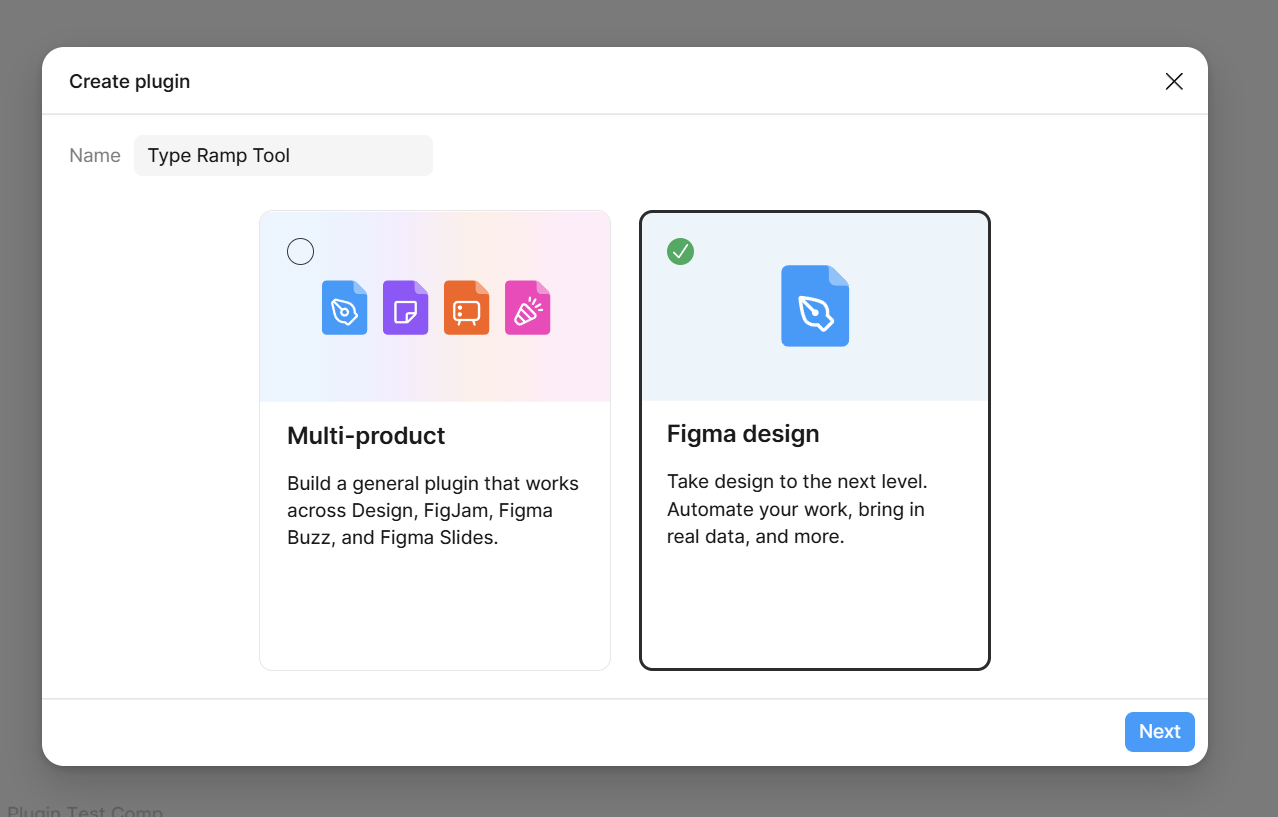Click the blue Design file icon in Multi-product
The image size is (1278, 817).
(345, 307)
